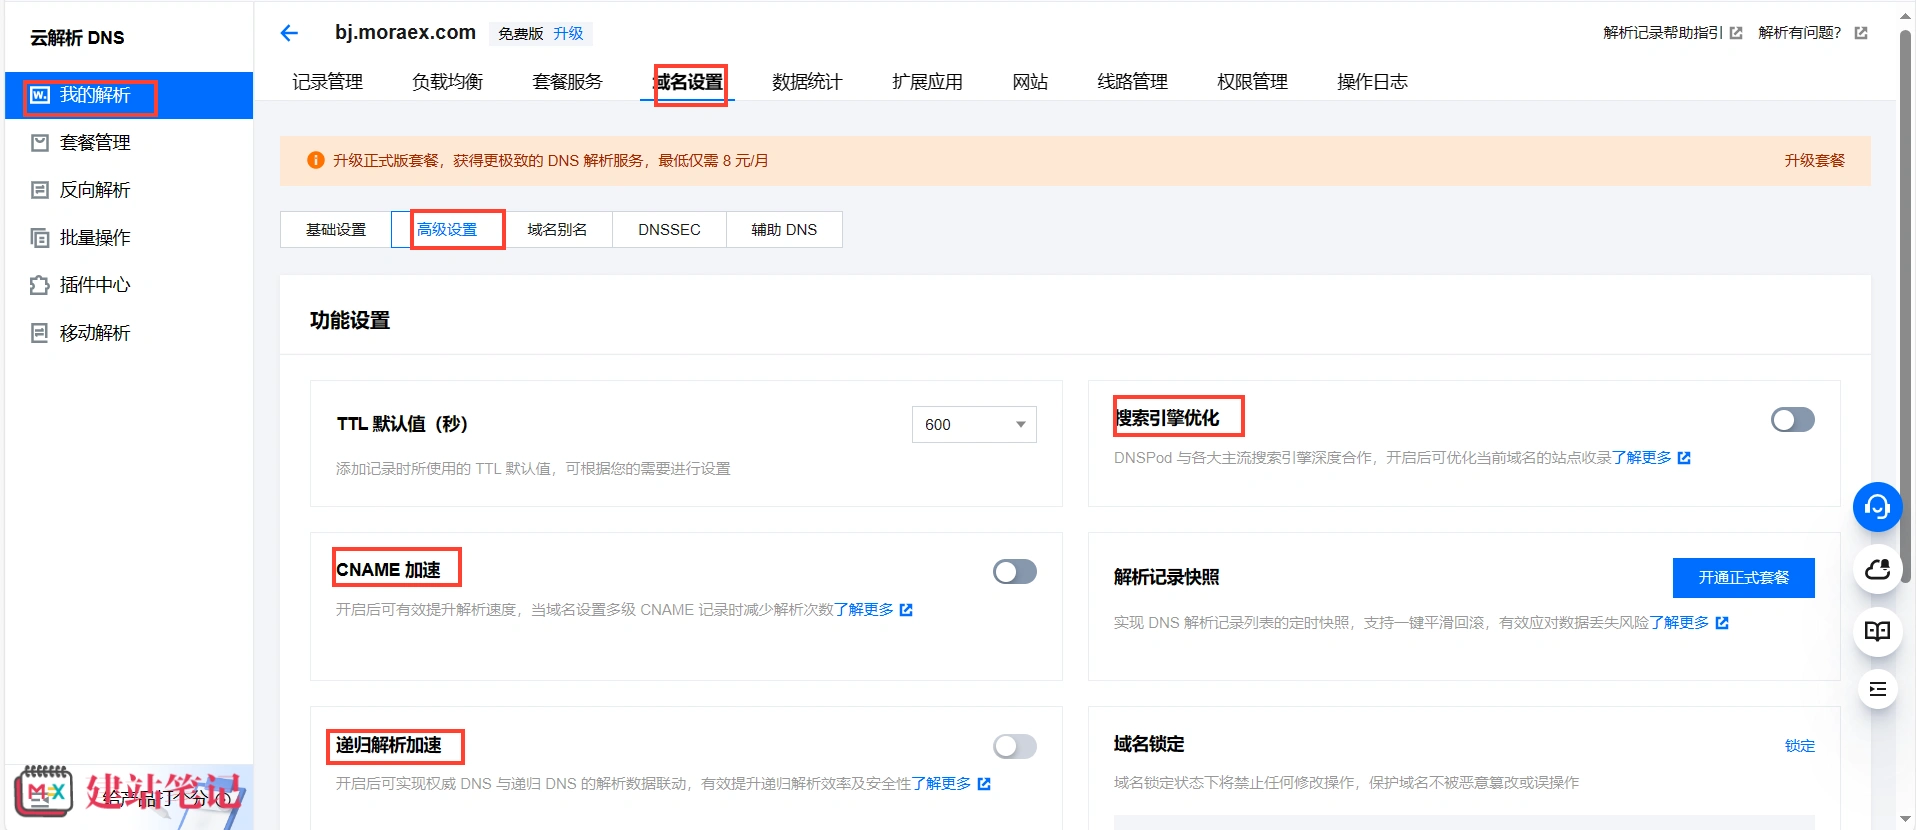The image size is (1916, 830).
Task: Open 我的解析 in the sidebar
Action: [x=129, y=95]
